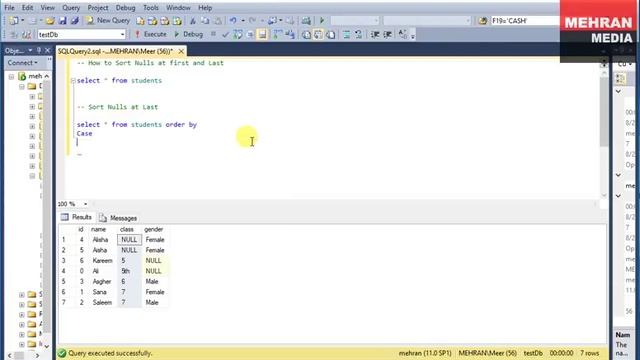The width and height of the screenshot is (640, 360).
Task: Click the Cut scissors icon
Action: point(193,20)
